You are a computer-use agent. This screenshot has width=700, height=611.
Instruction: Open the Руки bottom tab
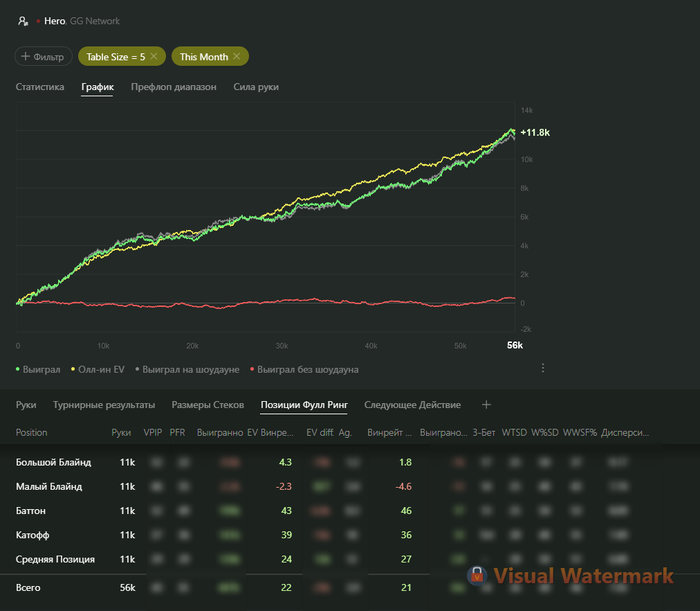click(x=26, y=405)
